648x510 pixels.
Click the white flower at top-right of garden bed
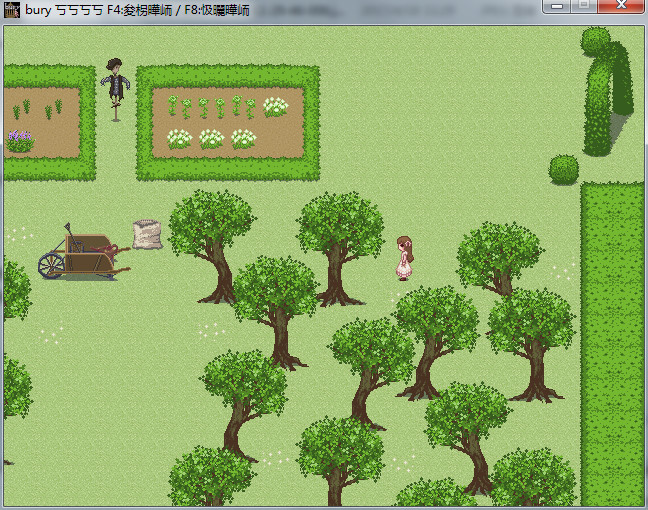275,107
